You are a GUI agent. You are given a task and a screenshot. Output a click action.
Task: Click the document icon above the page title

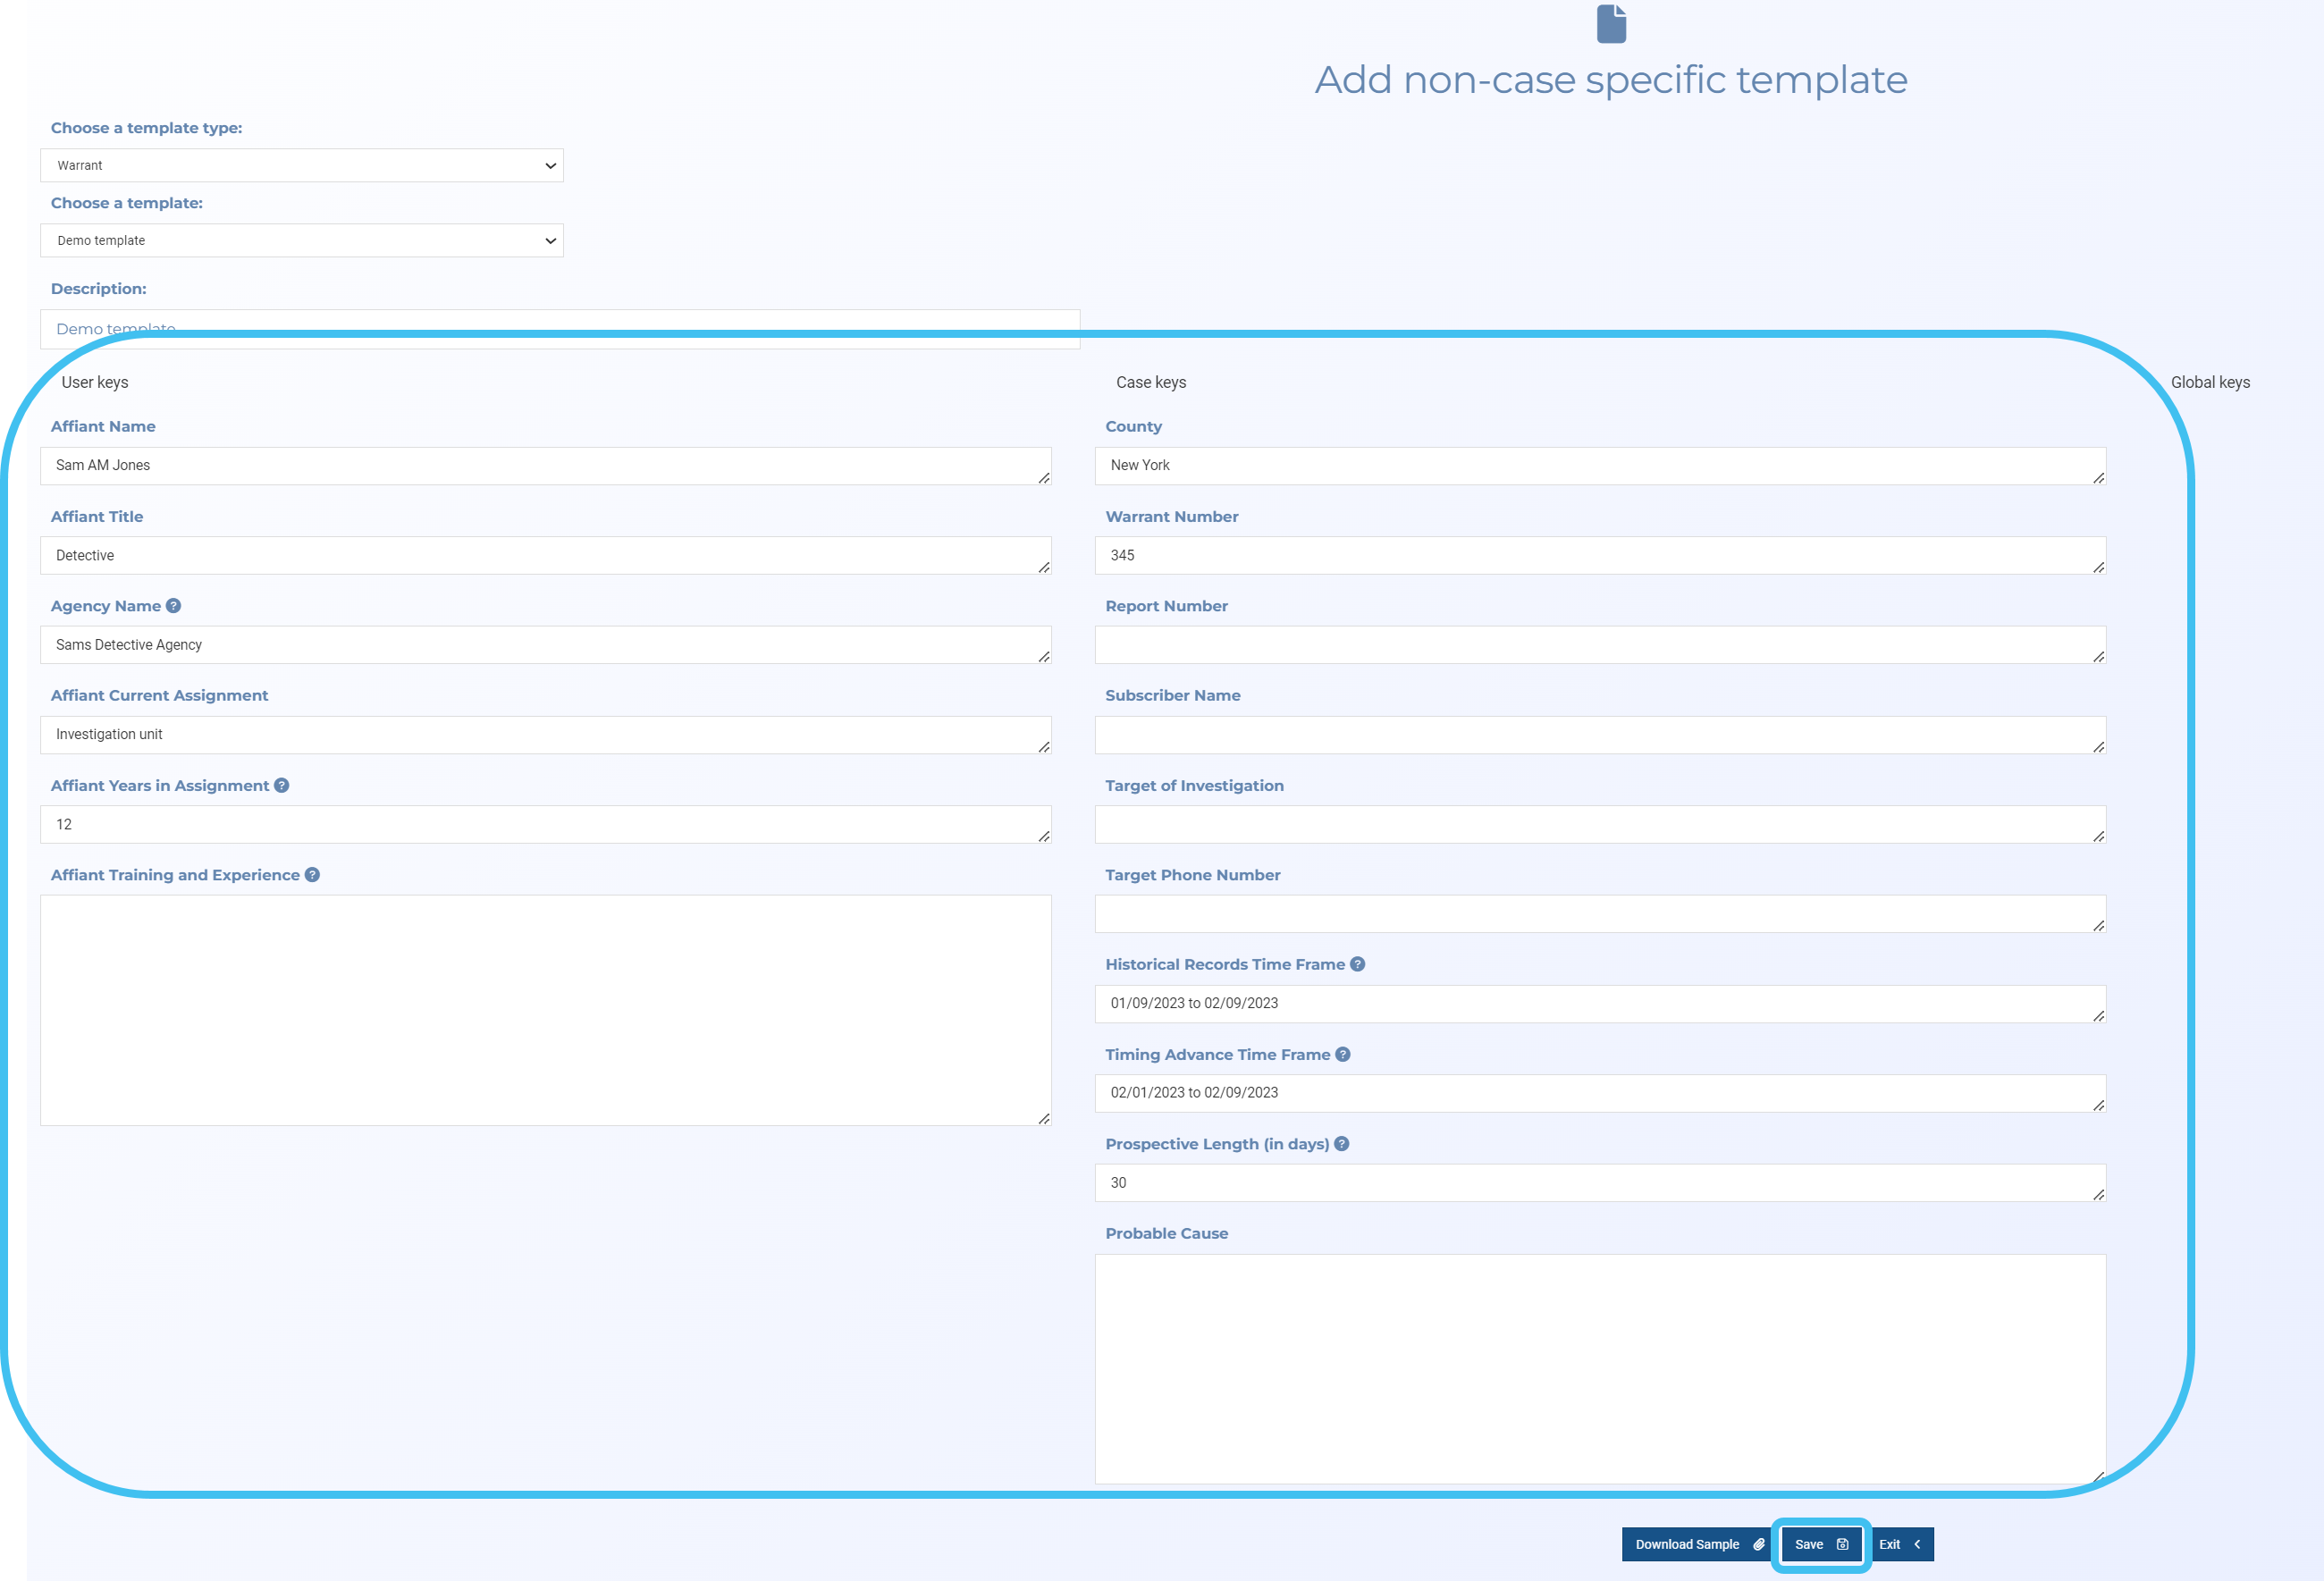pos(1611,24)
